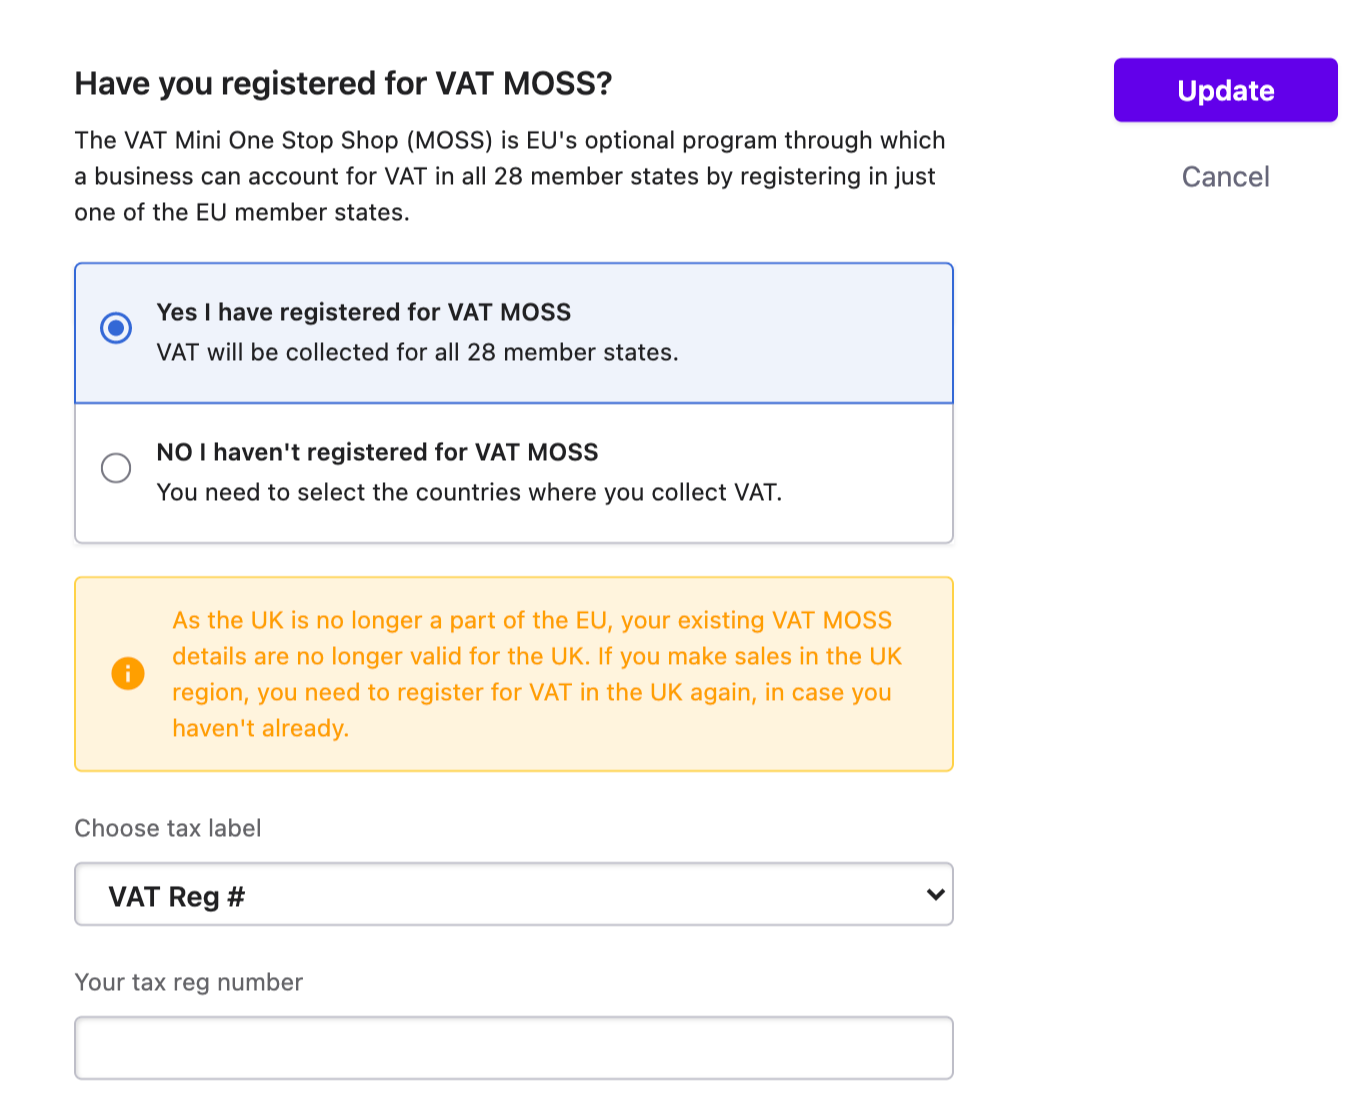Click the orange info icon in the UK warning

[128, 673]
